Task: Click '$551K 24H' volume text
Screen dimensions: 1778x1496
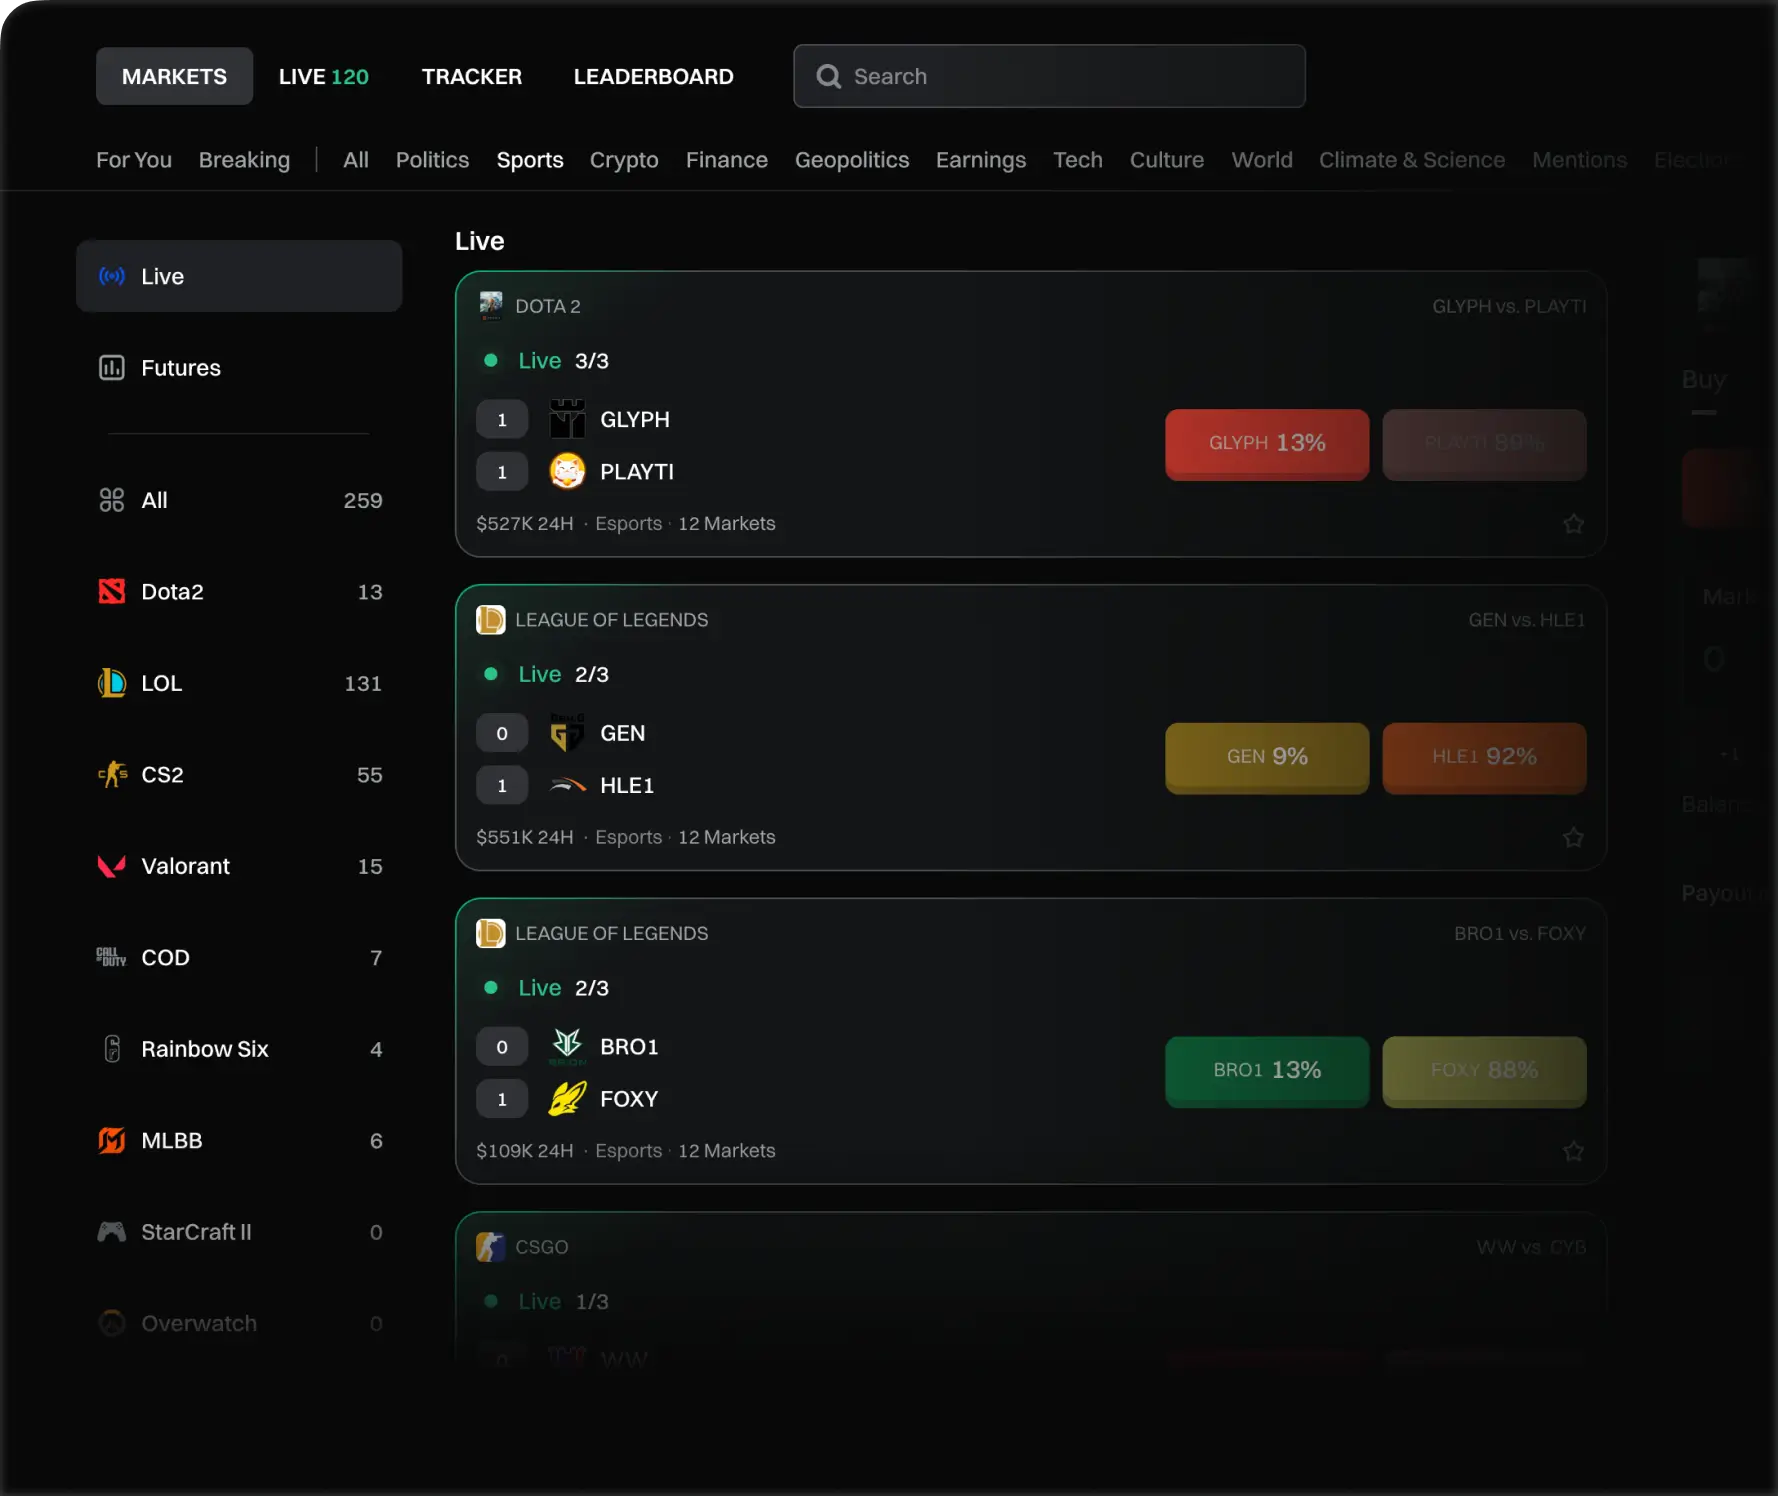Action: [525, 837]
